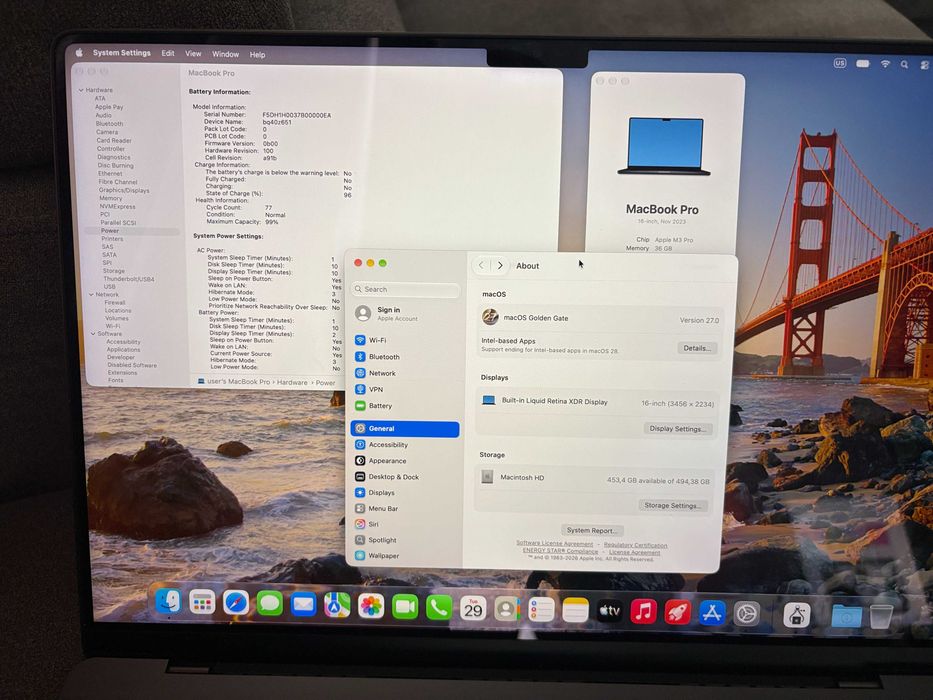Open VPN in Settings sidebar
This screenshot has height=700, width=933.
point(405,389)
